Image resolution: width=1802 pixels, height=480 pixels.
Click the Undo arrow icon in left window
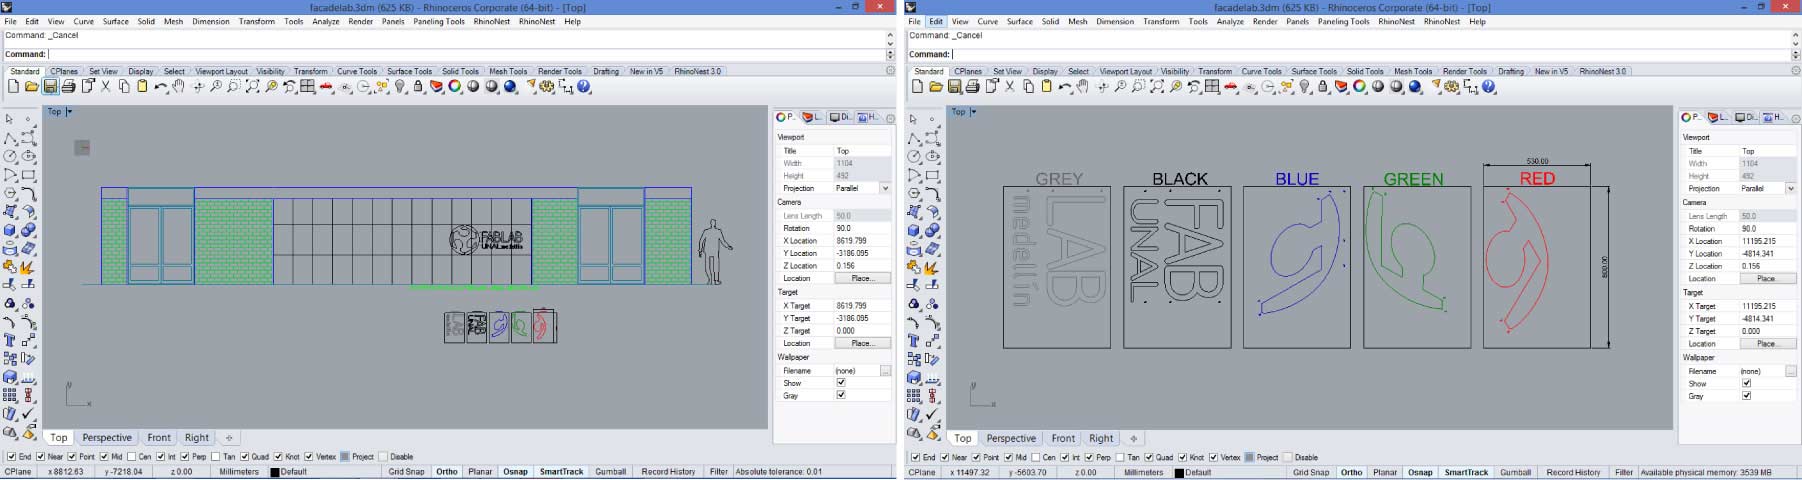click(x=161, y=87)
